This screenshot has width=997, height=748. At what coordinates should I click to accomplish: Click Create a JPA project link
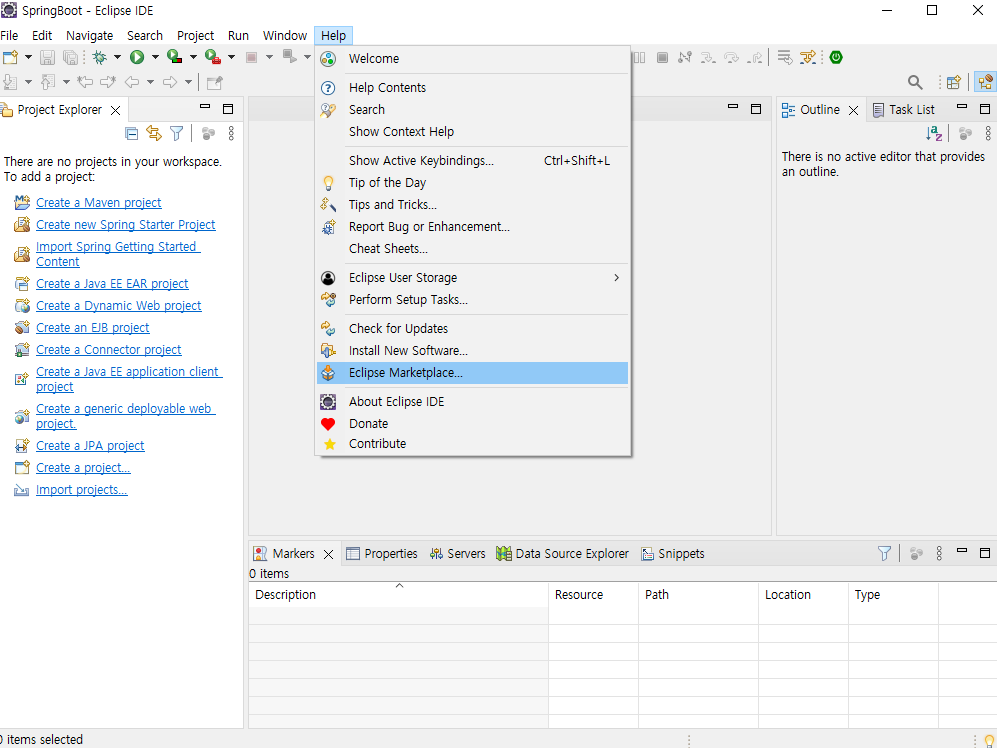[x=90, y=446]
